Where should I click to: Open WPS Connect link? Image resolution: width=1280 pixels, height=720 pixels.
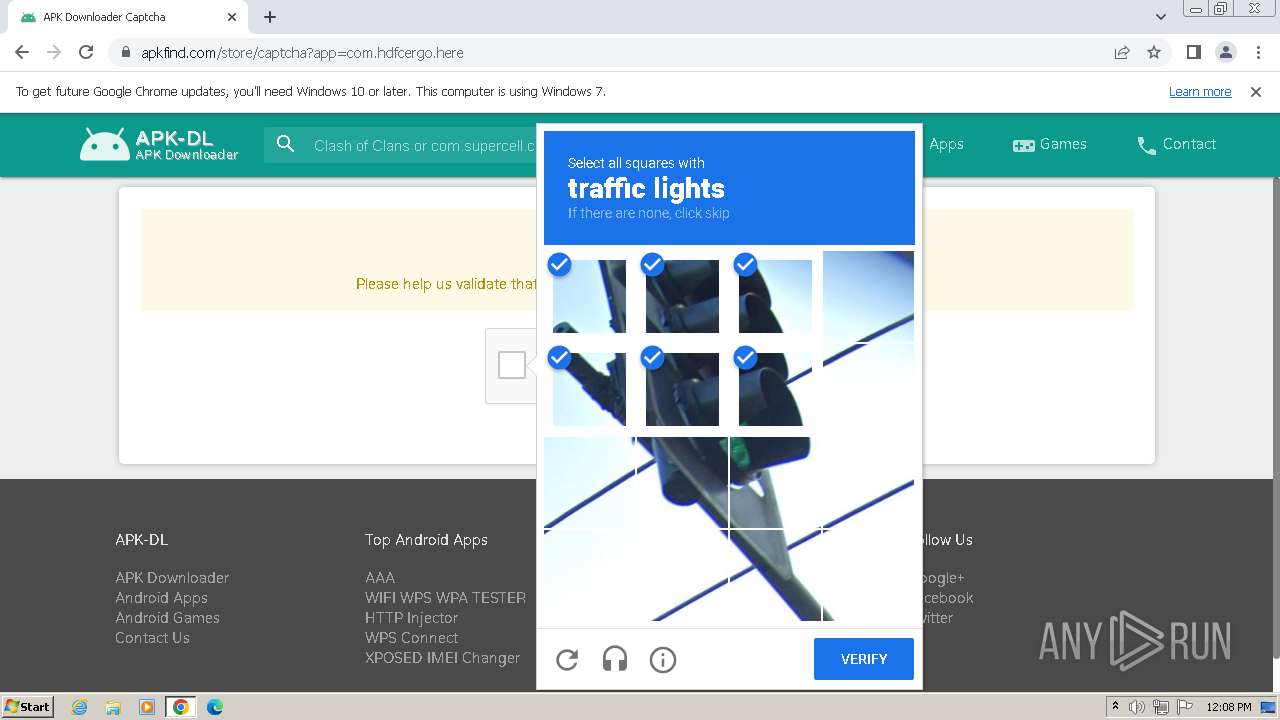click(411, 638)
